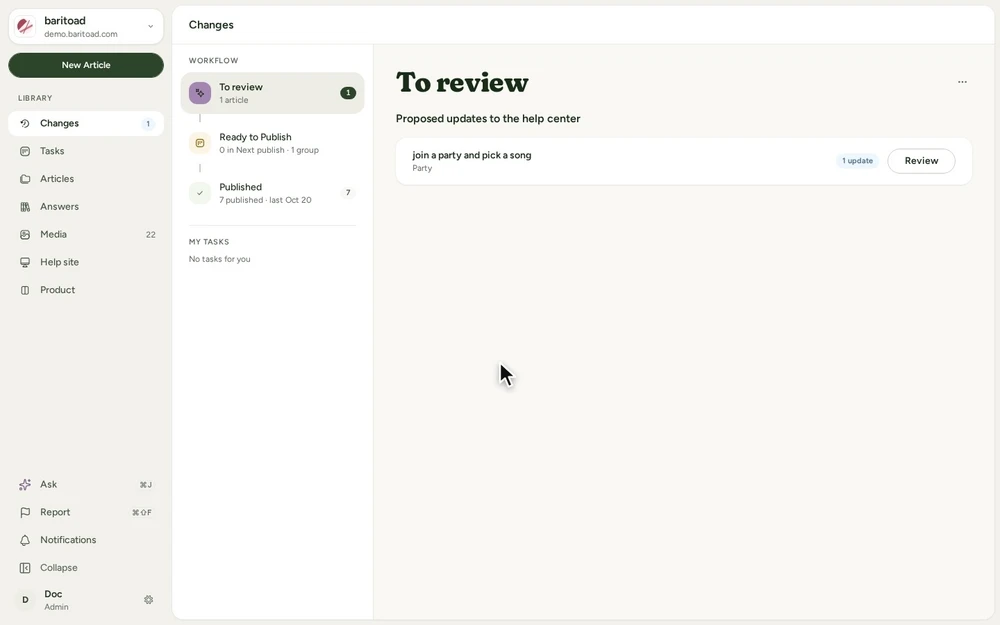
Task: Open the Answers section label
Action: click(59, 207)
